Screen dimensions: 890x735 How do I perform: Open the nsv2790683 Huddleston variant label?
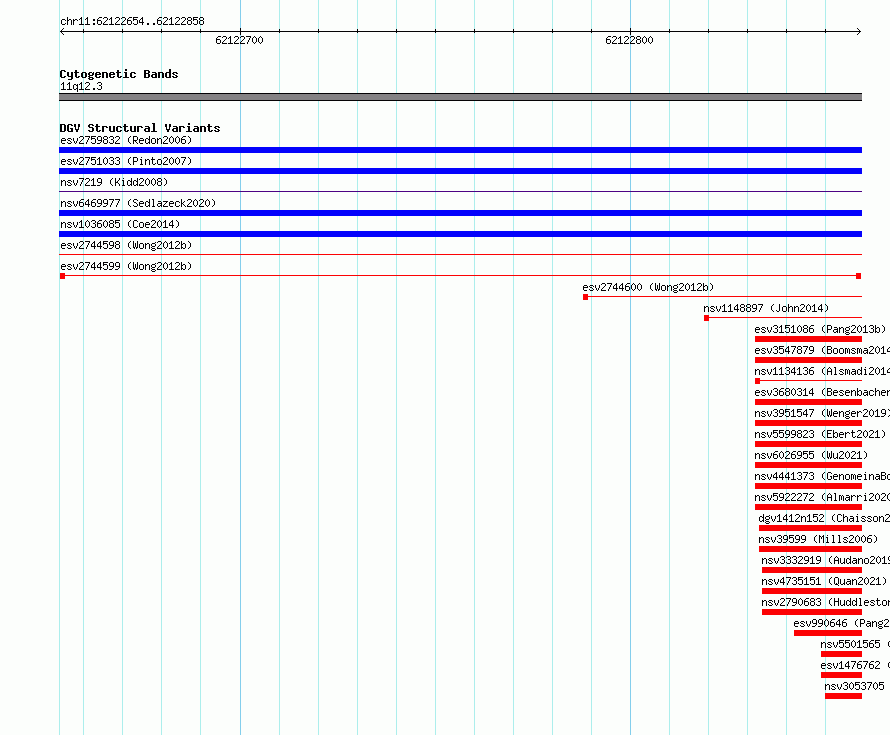click(826, 602)
